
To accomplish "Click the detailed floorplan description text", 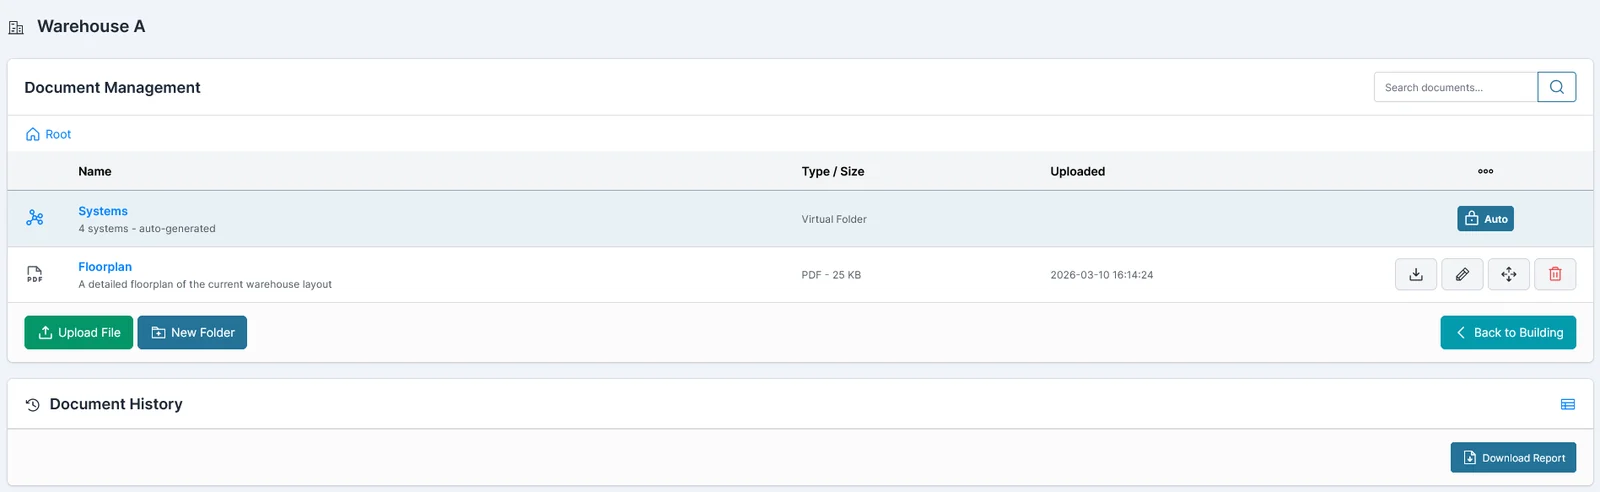I will coord(205,284).
